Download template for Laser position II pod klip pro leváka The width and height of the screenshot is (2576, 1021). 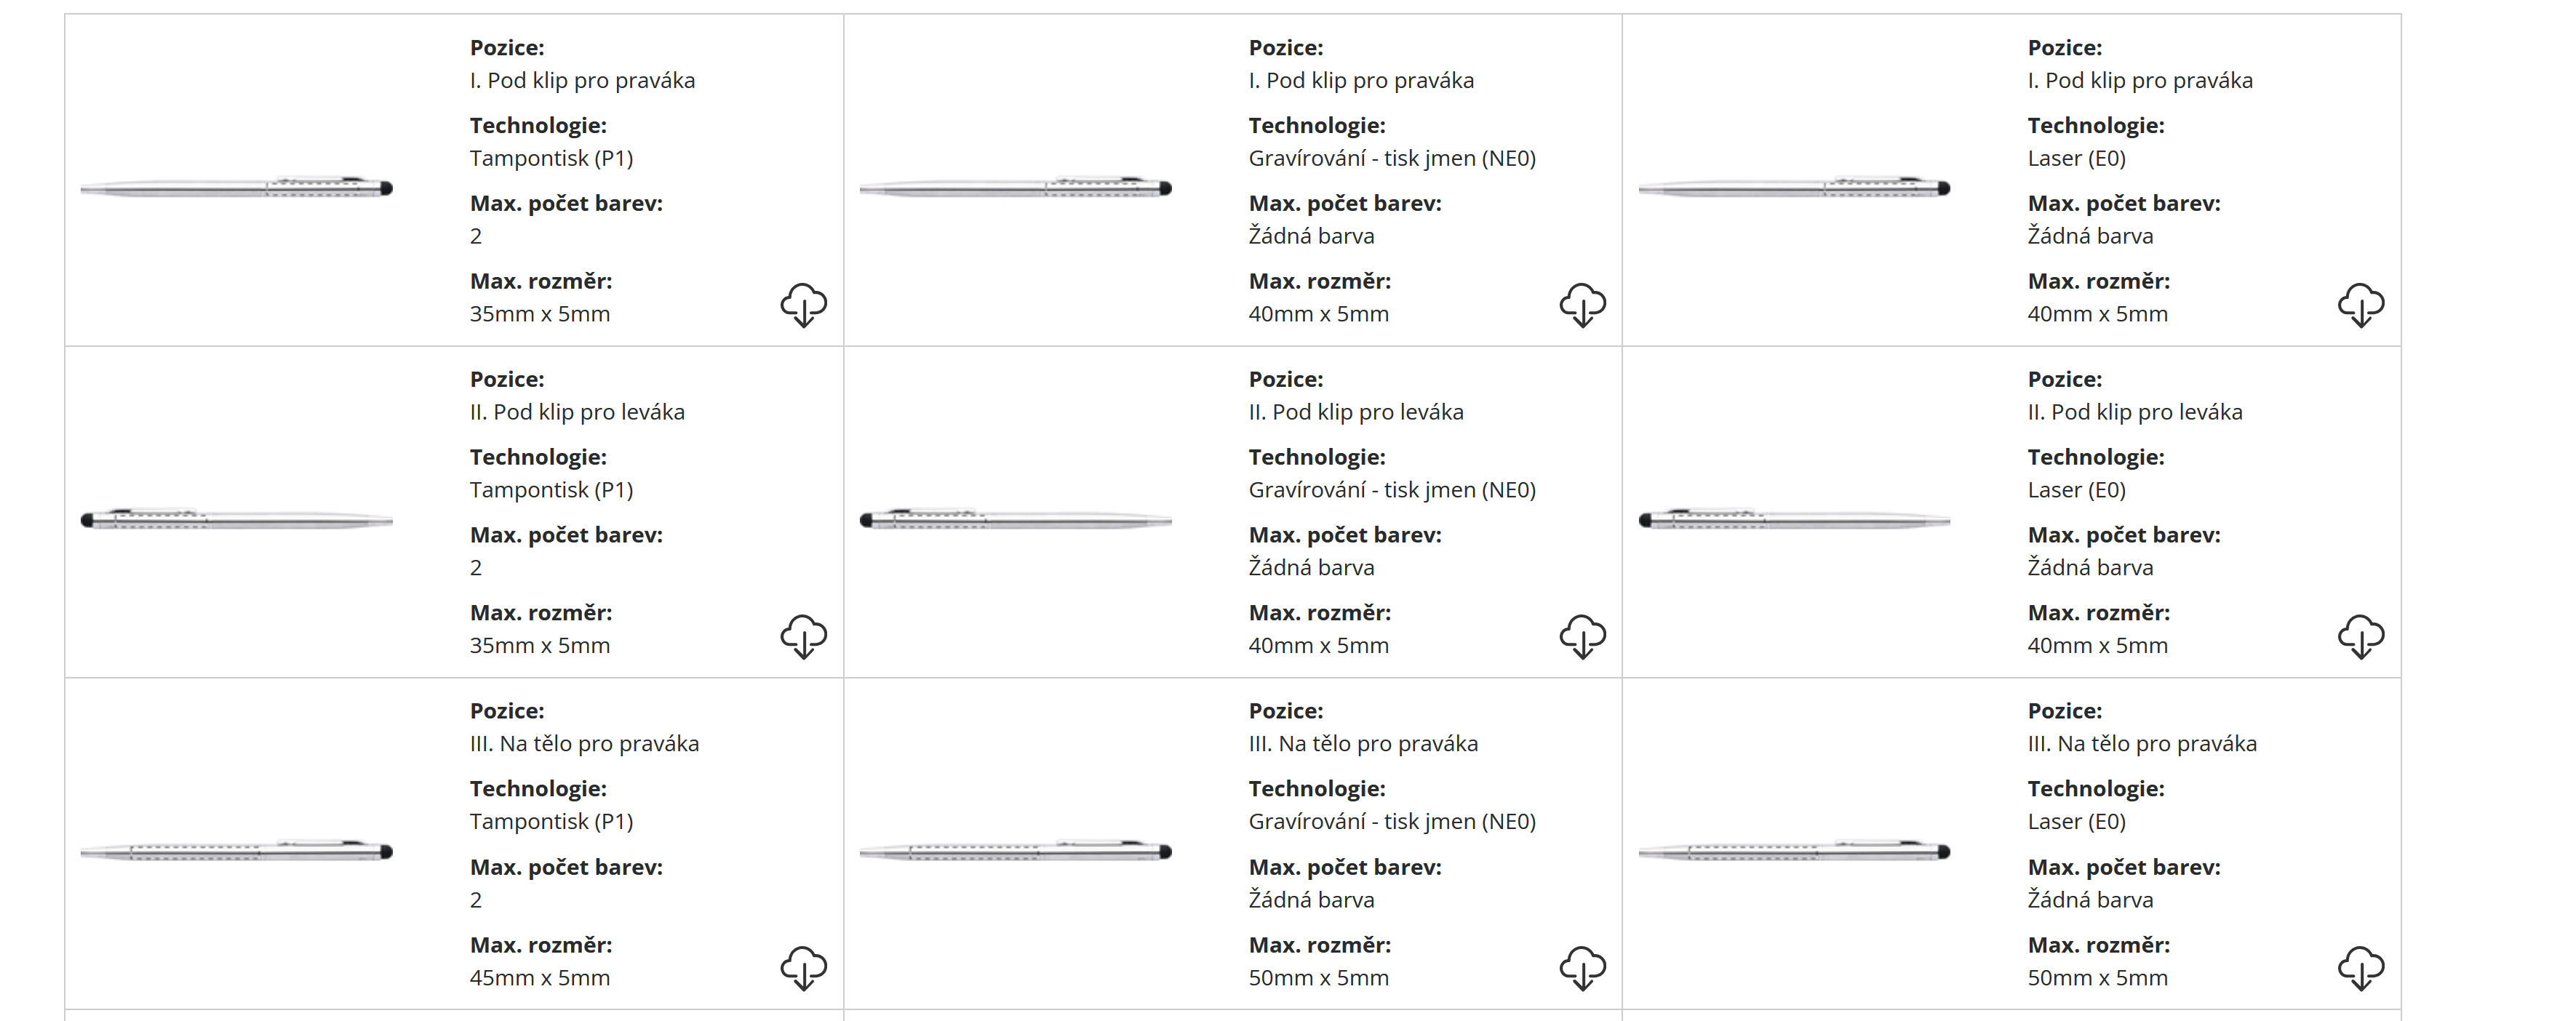pos(2360,636)
